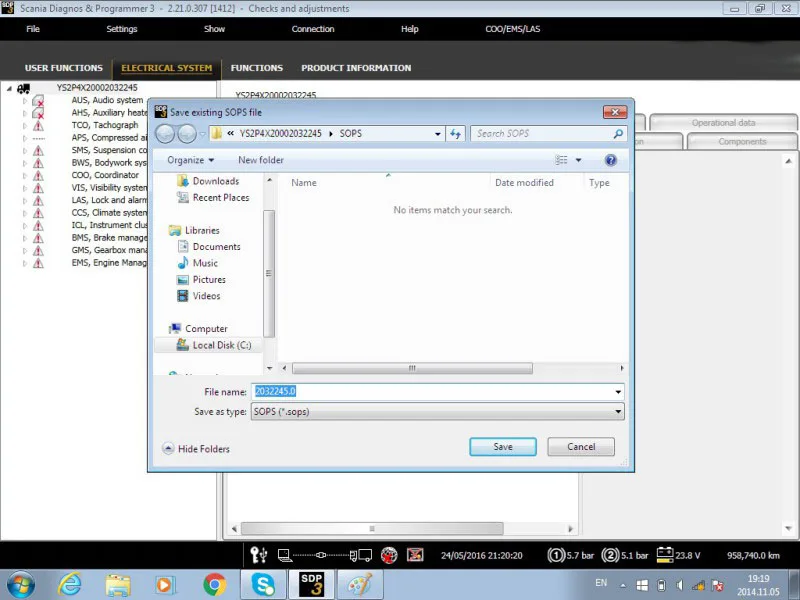Switch to the FUNCTIONS tab

(x=257, y=68)
